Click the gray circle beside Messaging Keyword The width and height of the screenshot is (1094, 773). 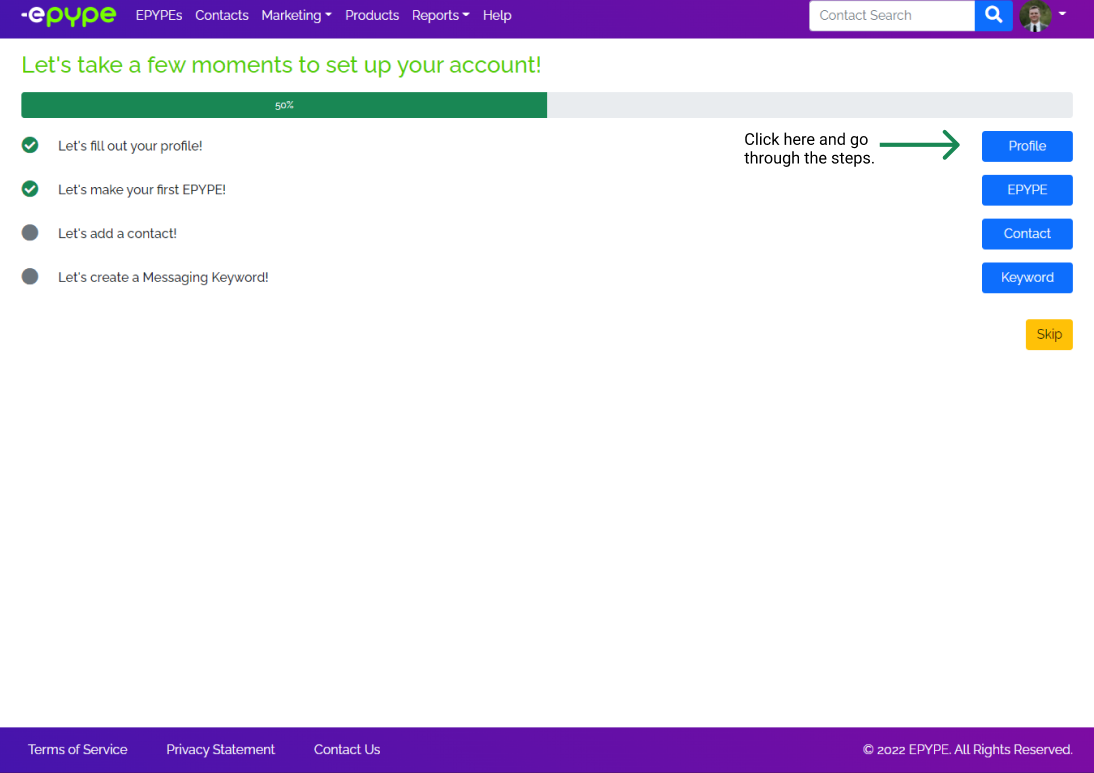click(x=30, y=277)
